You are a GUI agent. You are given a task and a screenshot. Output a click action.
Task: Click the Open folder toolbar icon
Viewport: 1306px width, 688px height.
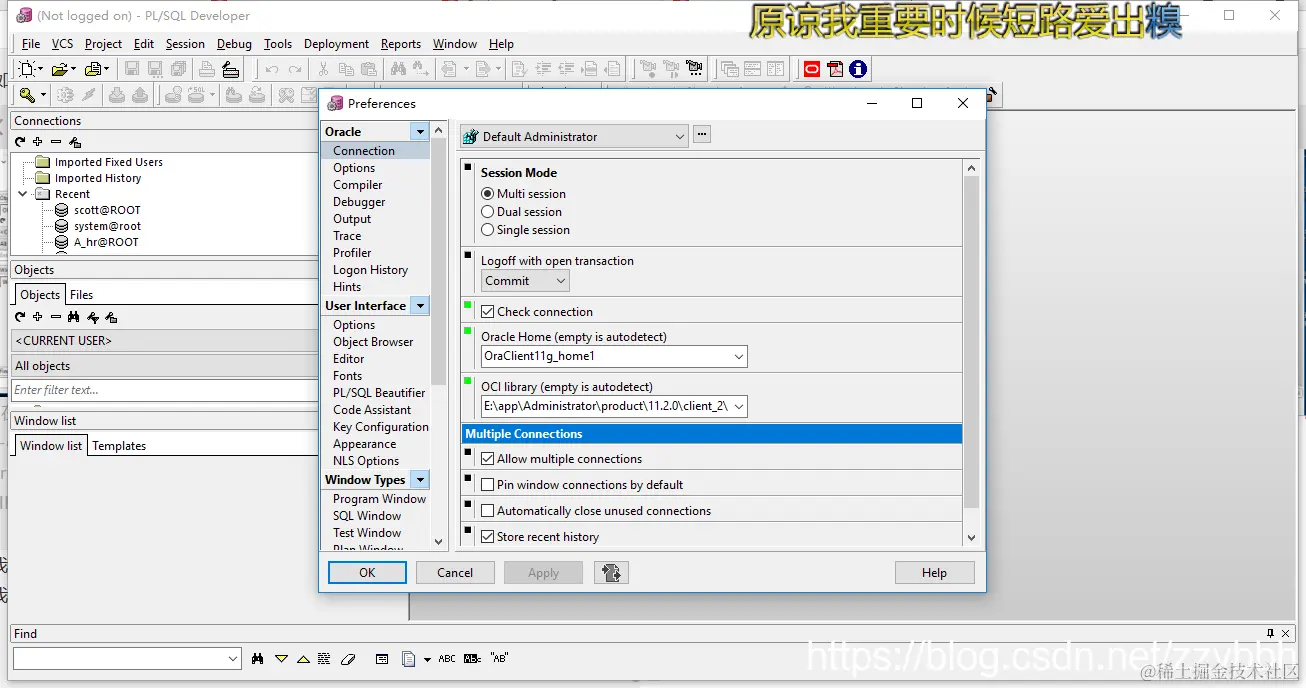pyautogui.click(x=60, y=69)
